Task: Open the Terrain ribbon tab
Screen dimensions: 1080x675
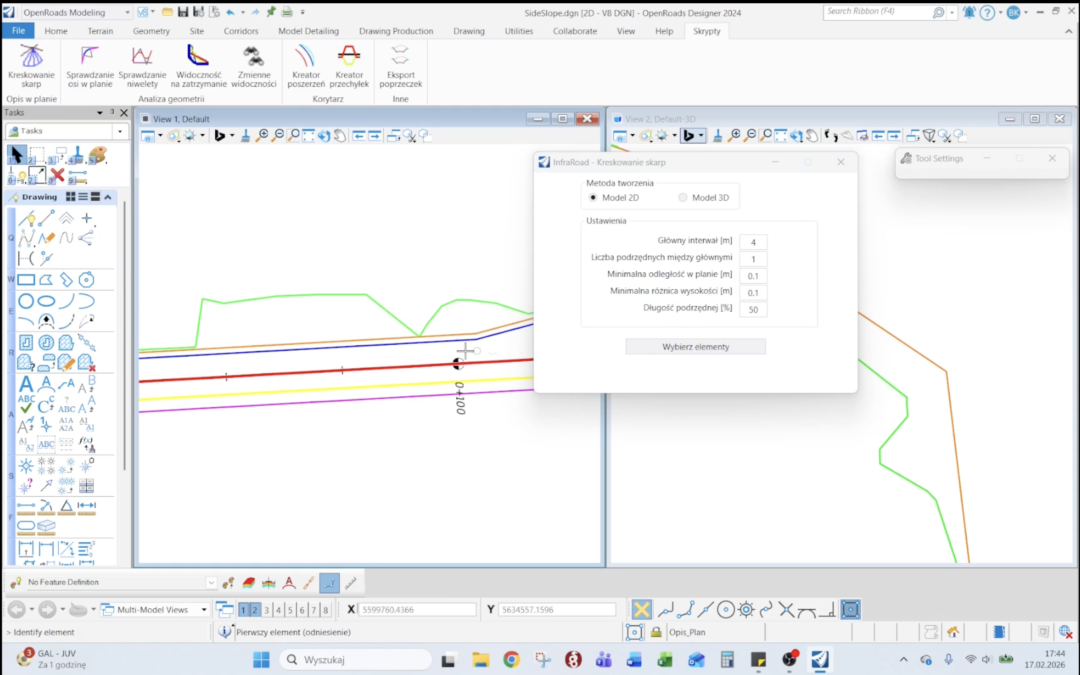Action: [x=100, y=31]
